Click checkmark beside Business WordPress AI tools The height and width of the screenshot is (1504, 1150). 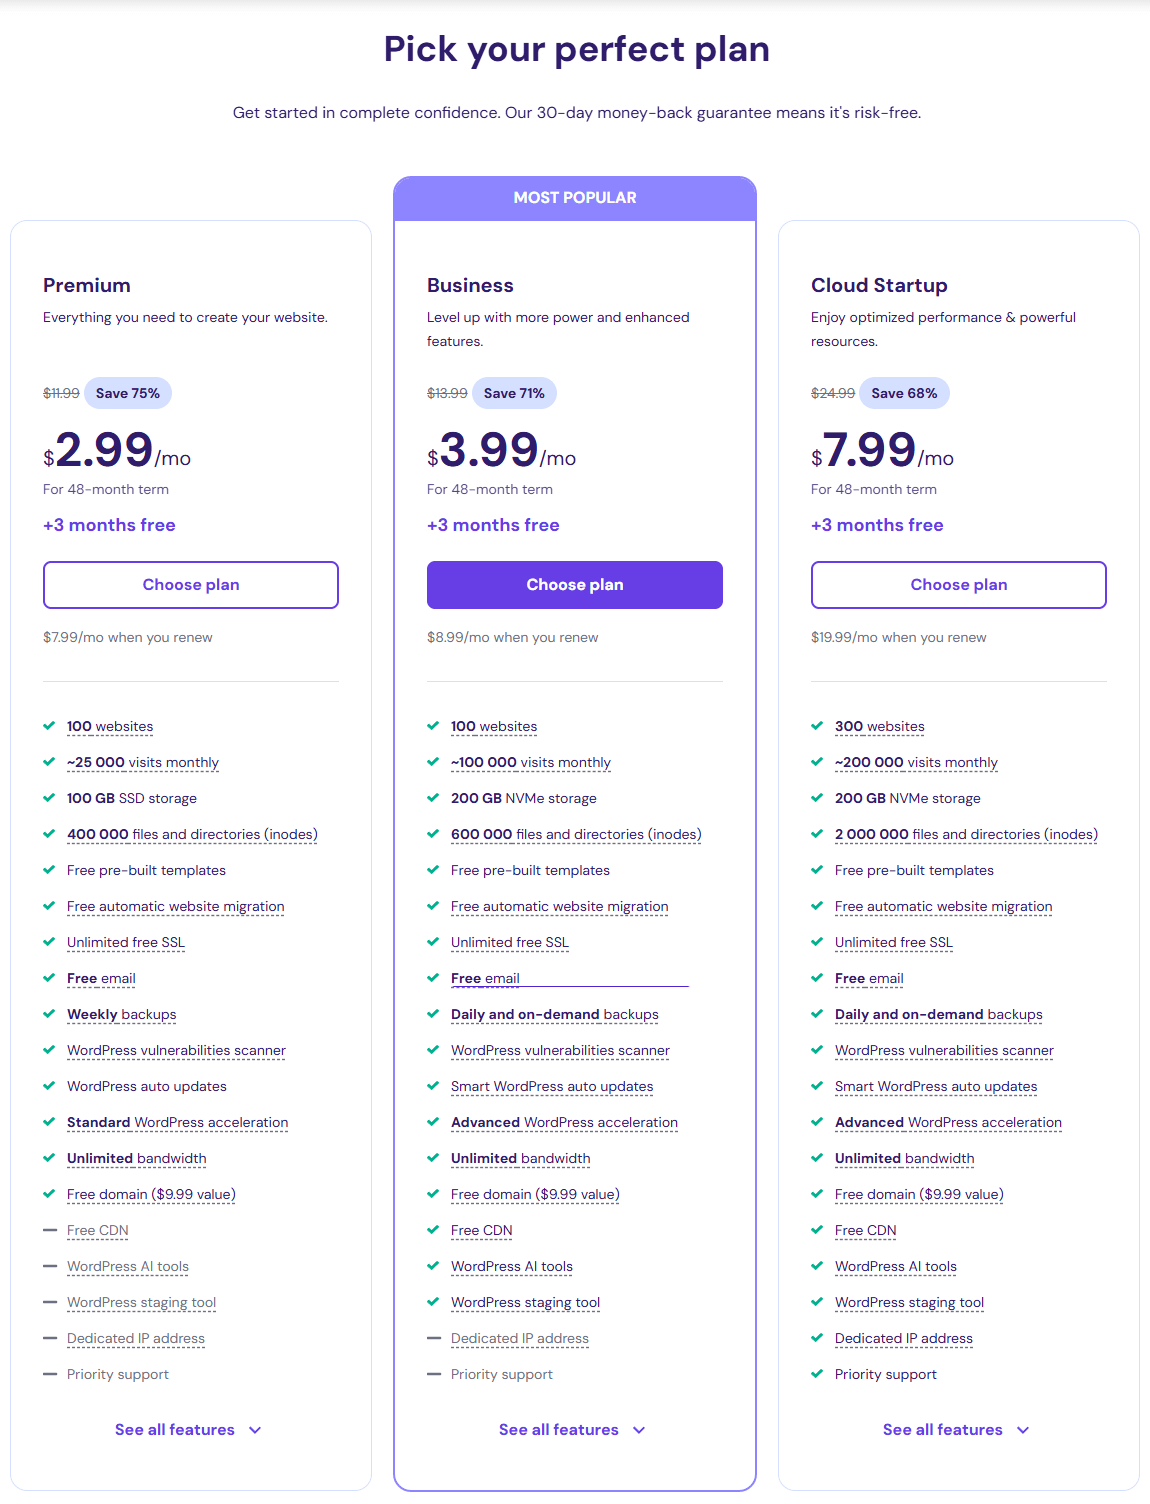433,1266
